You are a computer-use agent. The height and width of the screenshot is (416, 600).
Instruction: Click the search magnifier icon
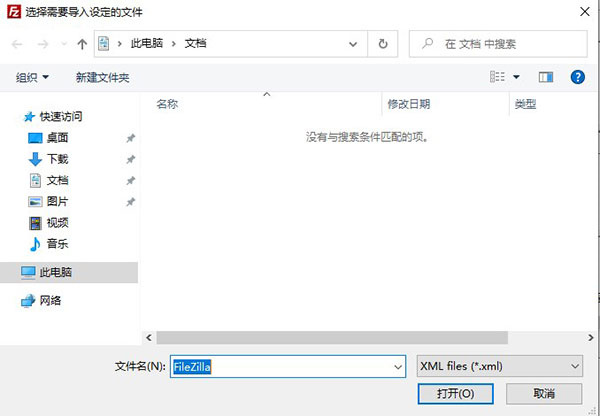pos(427,44)
